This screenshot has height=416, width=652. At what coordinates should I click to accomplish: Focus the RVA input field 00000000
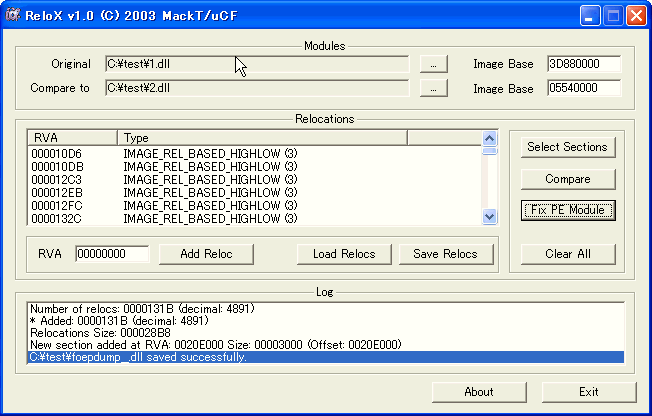[x=112, y=254]
